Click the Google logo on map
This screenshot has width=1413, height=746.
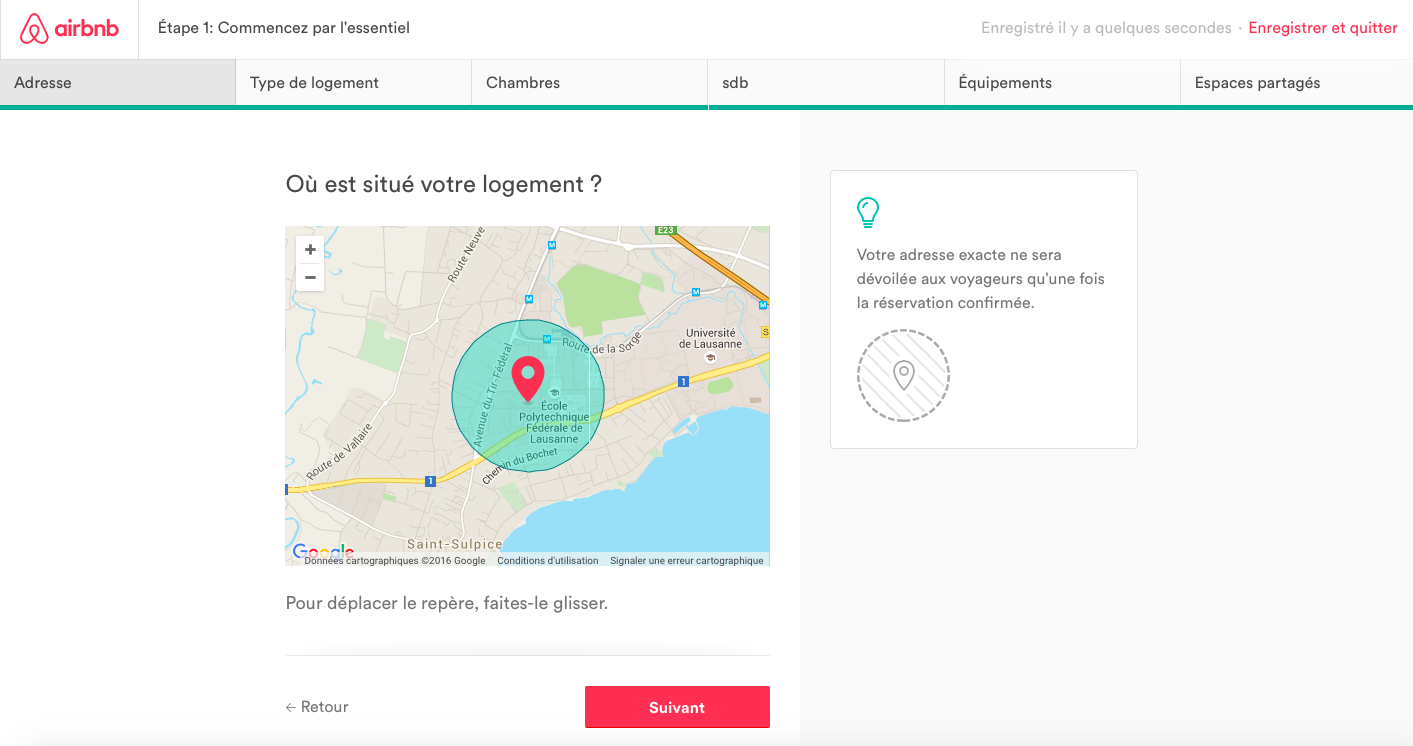322,552
